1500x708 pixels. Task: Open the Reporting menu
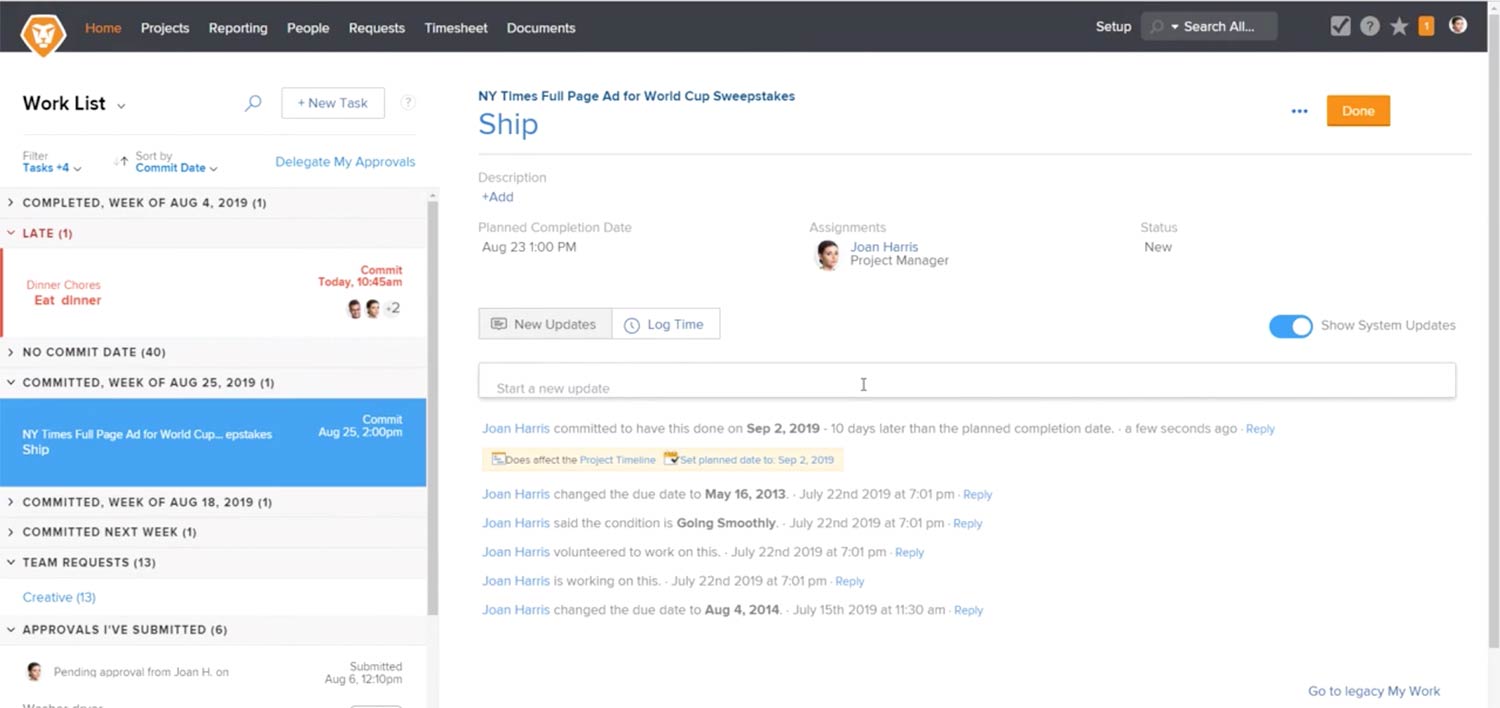[x=238, y=28]
